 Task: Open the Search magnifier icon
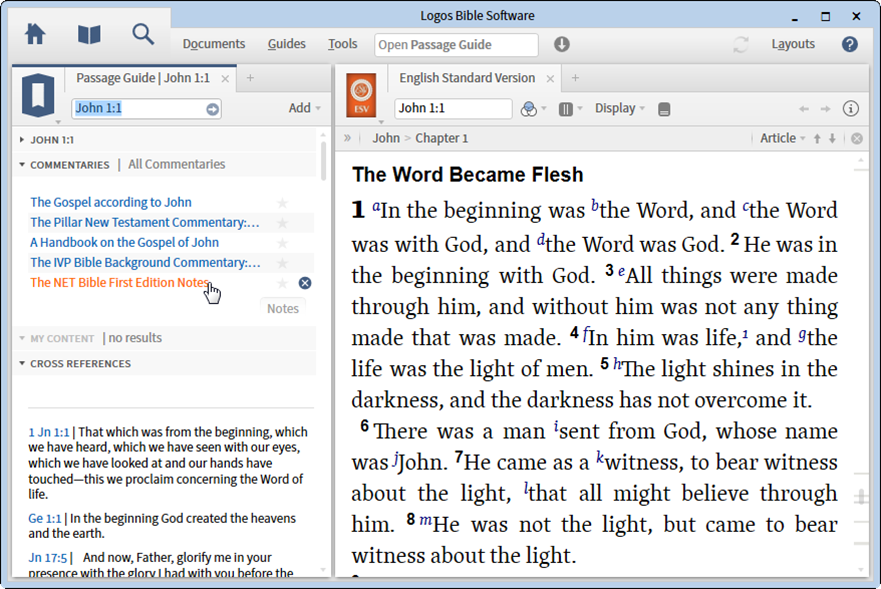tap(143, 34)
